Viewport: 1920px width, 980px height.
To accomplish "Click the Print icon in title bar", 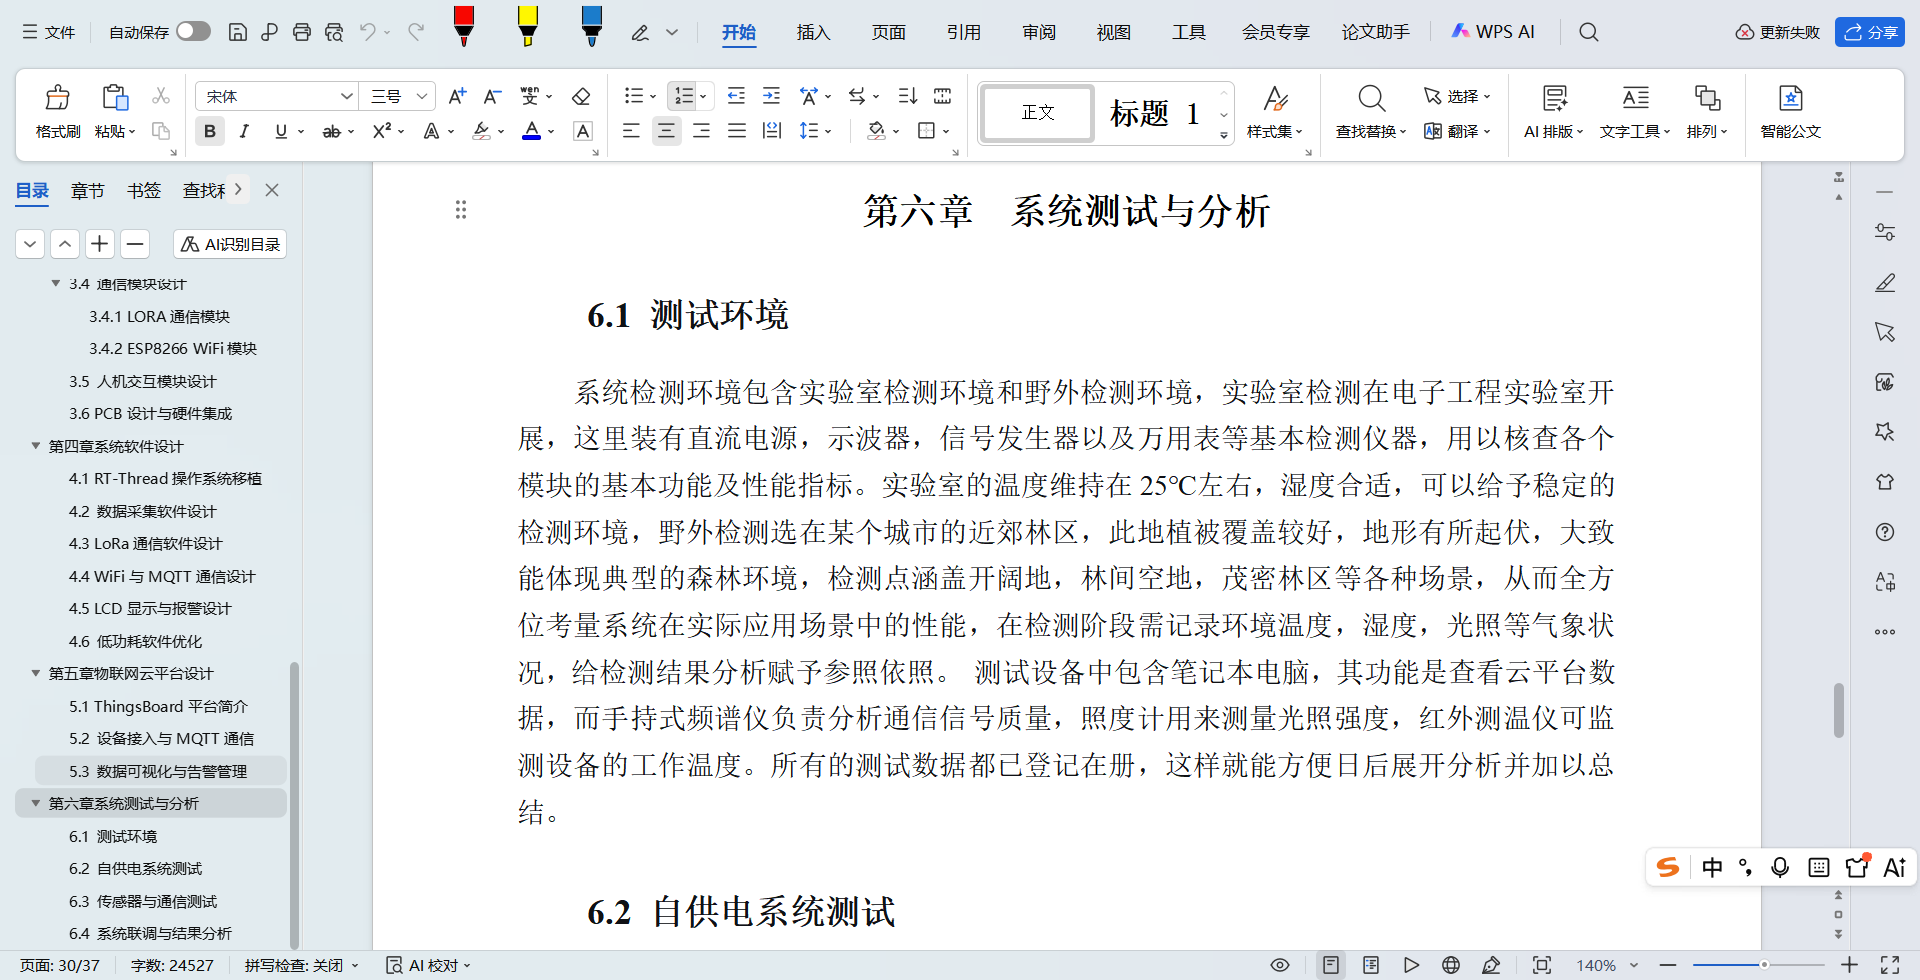I will [x=302, y=32].
